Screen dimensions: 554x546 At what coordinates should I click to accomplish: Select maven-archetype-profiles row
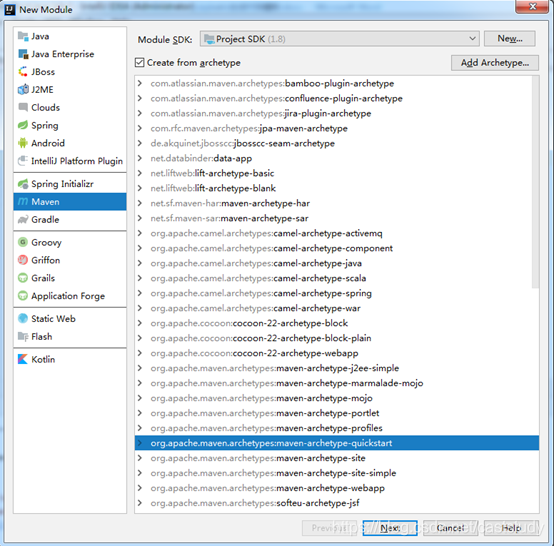click(337, 428)
